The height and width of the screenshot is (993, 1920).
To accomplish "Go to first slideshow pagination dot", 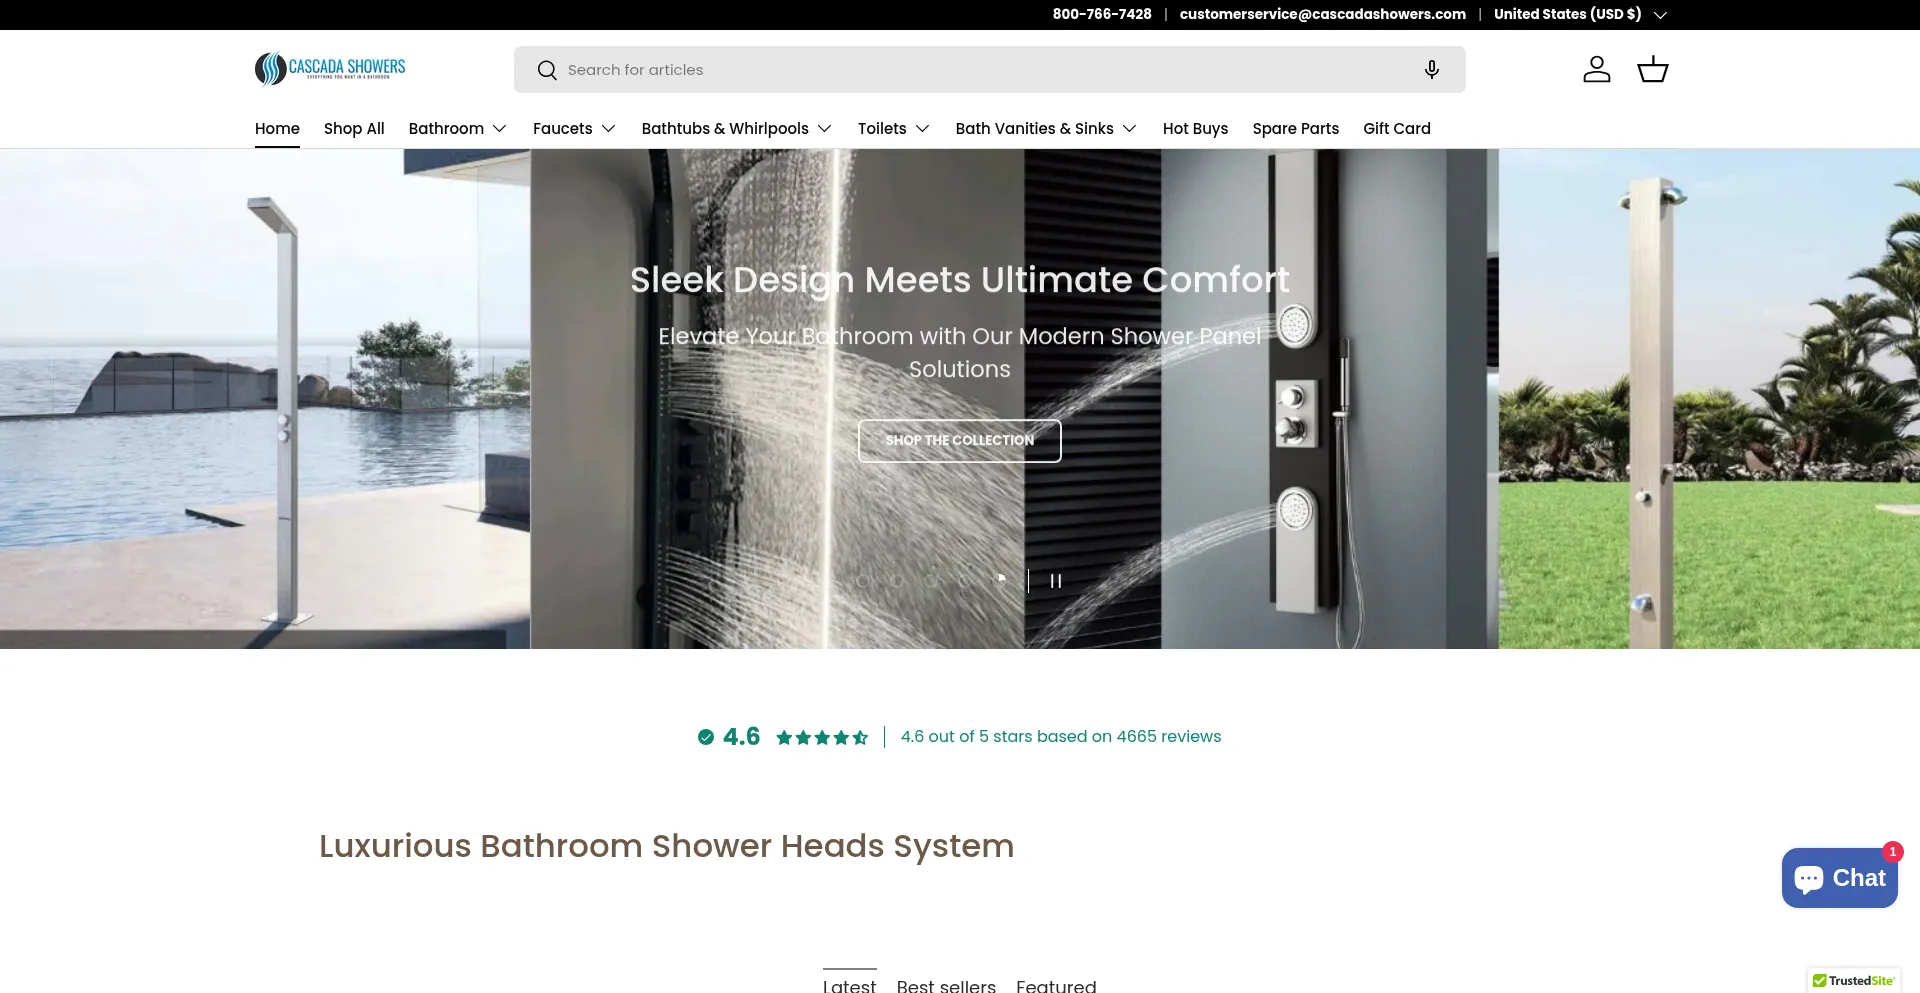I will click(863, 581).
